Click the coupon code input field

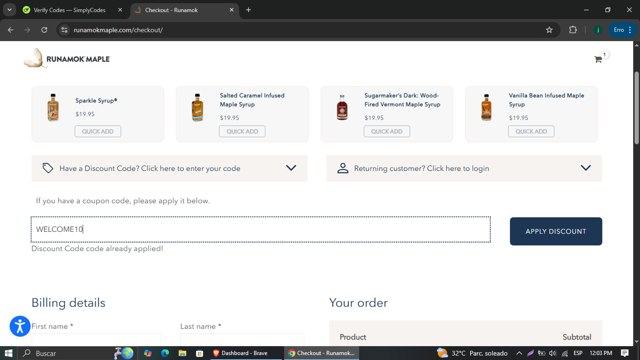click(x=261, y=229)
